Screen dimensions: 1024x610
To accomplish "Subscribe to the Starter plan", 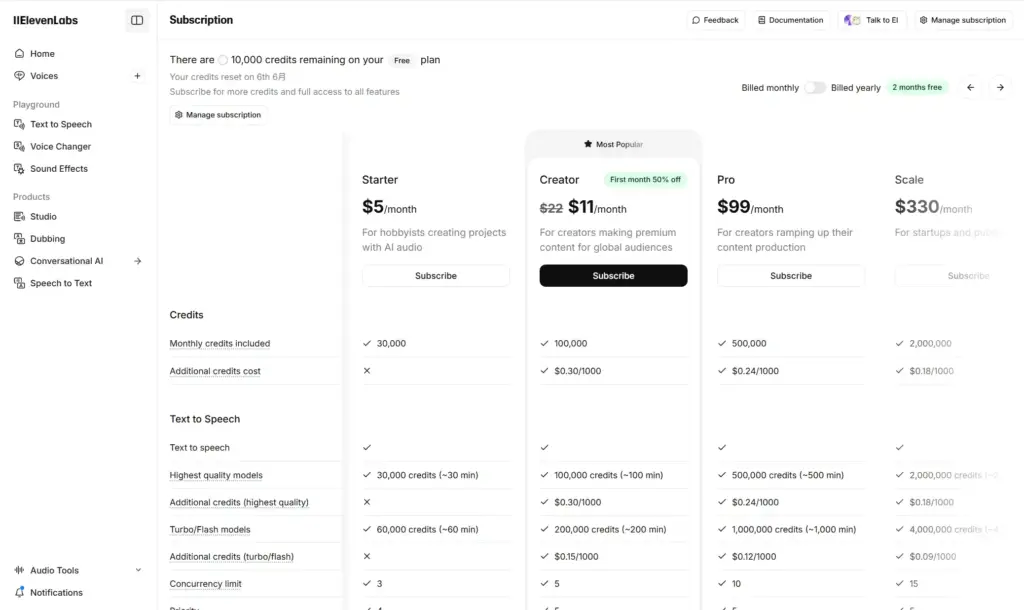I will click(436, 276).
